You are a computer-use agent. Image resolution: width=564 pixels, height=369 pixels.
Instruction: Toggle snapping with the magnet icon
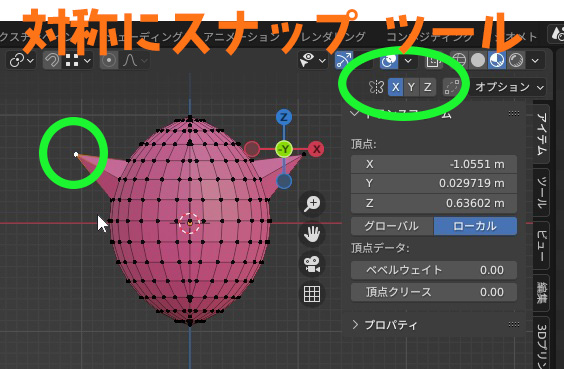tap(52, 60)
